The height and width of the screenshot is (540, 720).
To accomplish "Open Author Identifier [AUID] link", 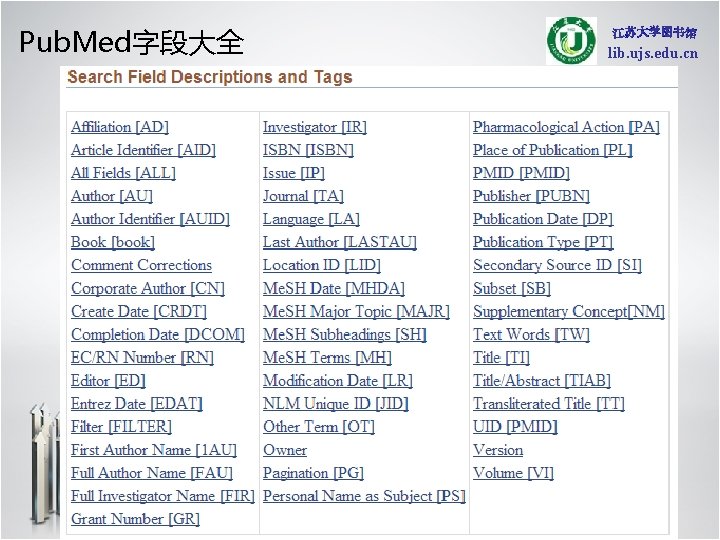I will 150,219.
